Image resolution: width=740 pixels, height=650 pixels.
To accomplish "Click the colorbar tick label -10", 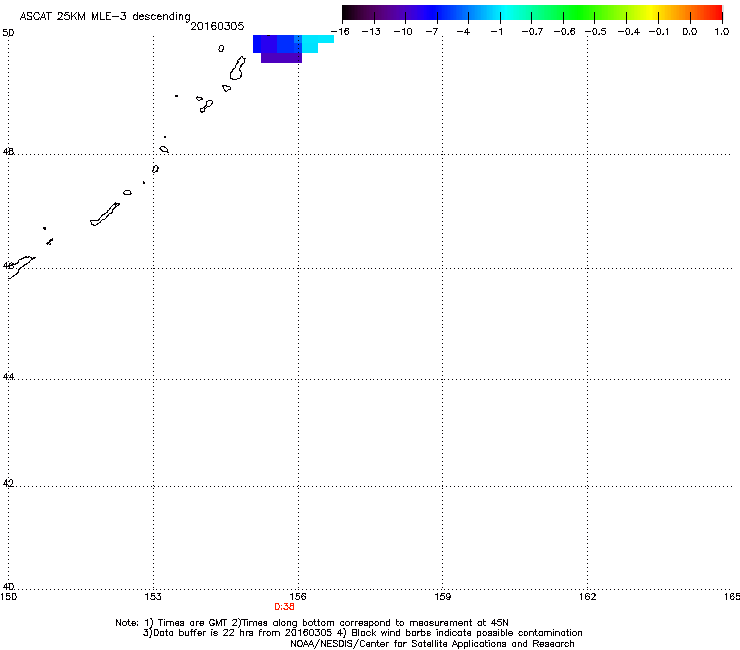I will 403,32.
